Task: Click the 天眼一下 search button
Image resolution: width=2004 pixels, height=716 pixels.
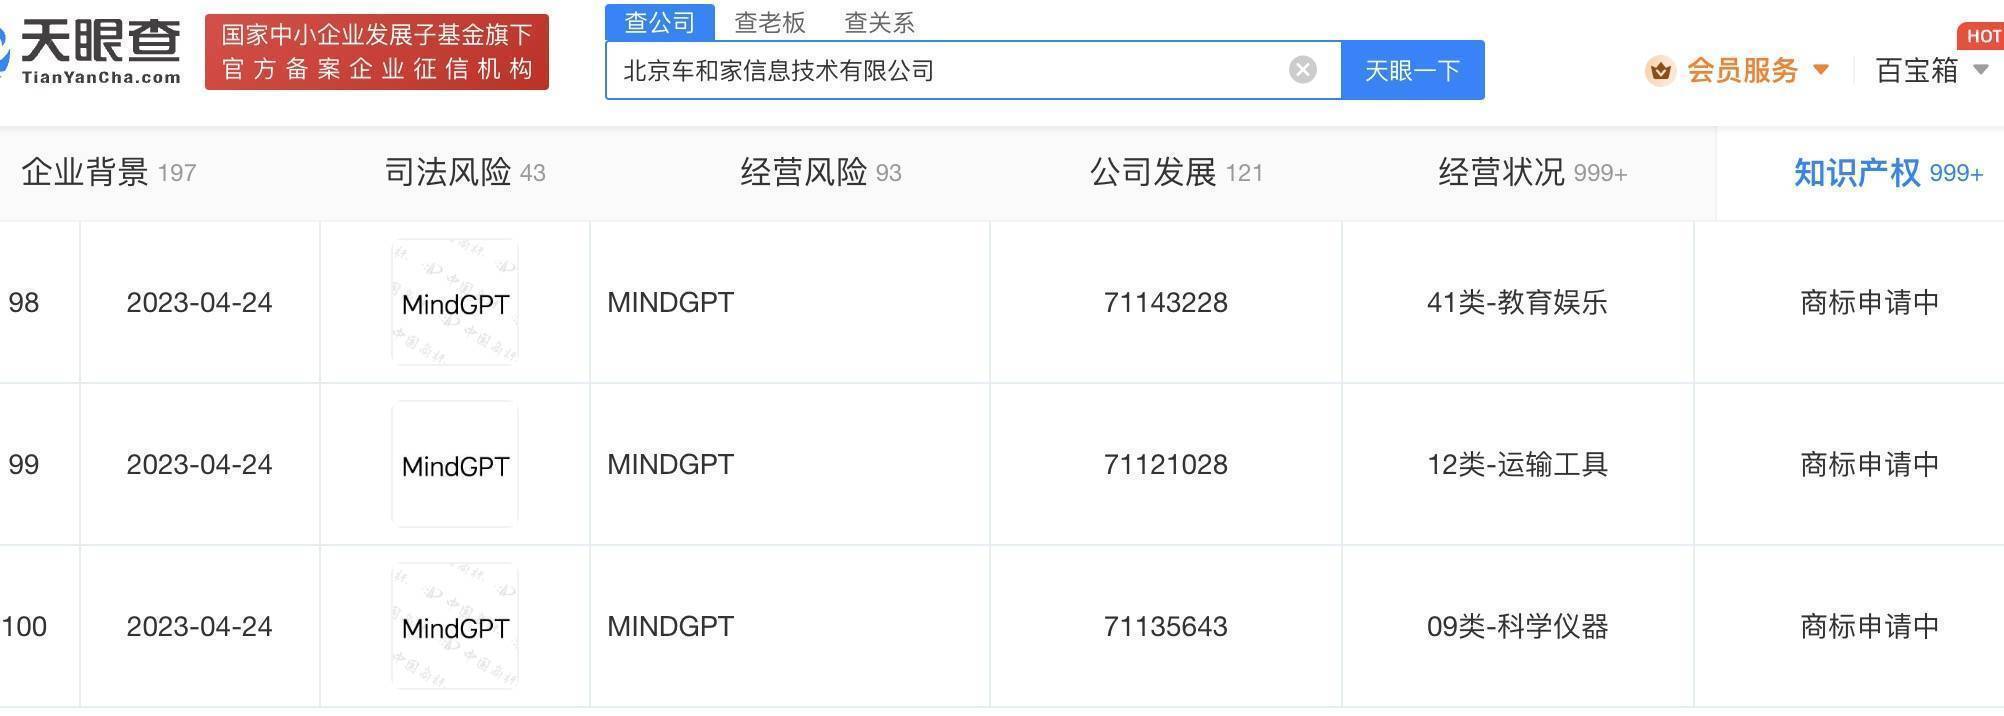Action: (1412, 70)
